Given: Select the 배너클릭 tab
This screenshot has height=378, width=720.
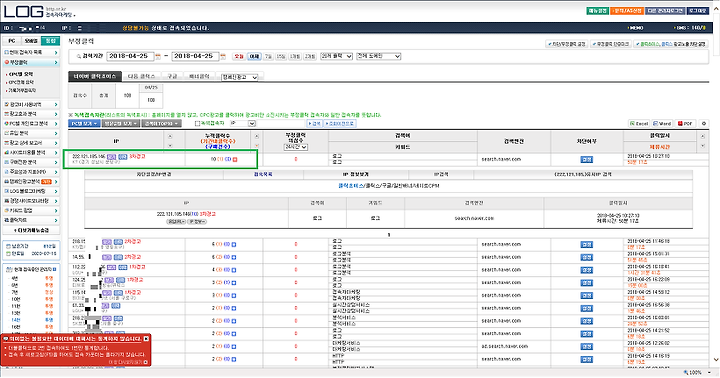Looking at the screenshot, I should 200,76.
